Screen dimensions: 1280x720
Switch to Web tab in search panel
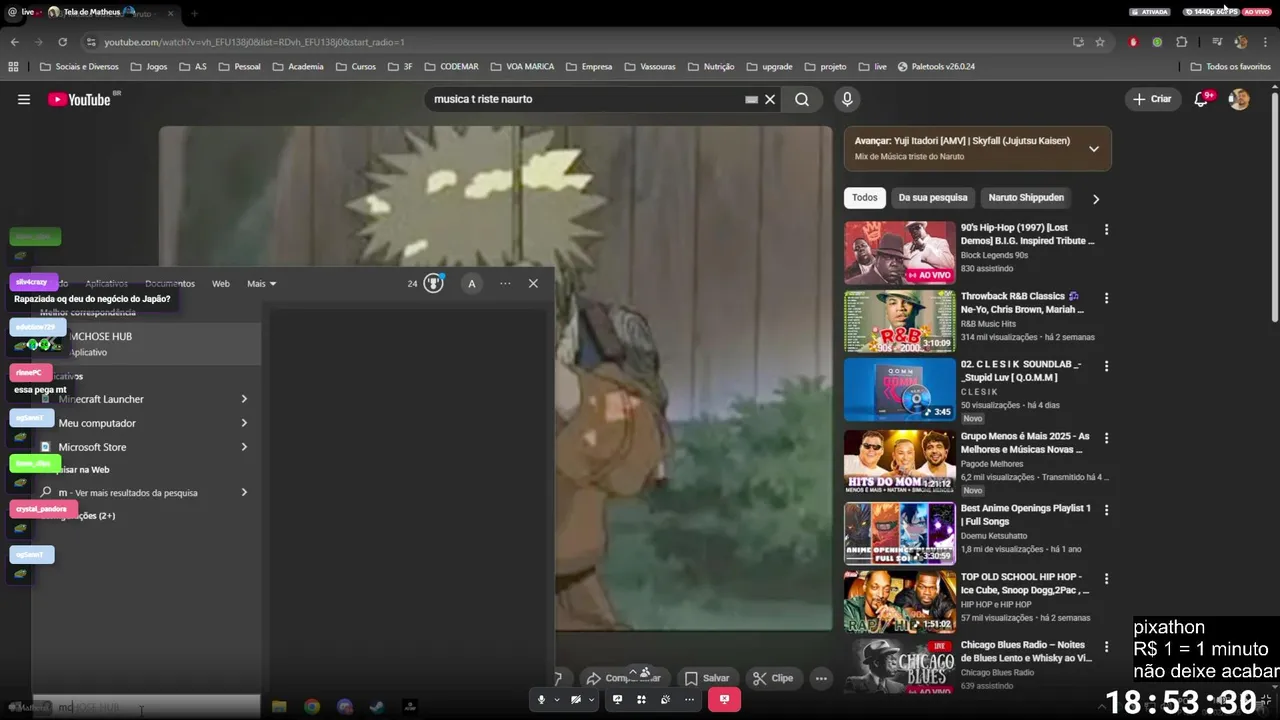(x=221, y=284)
